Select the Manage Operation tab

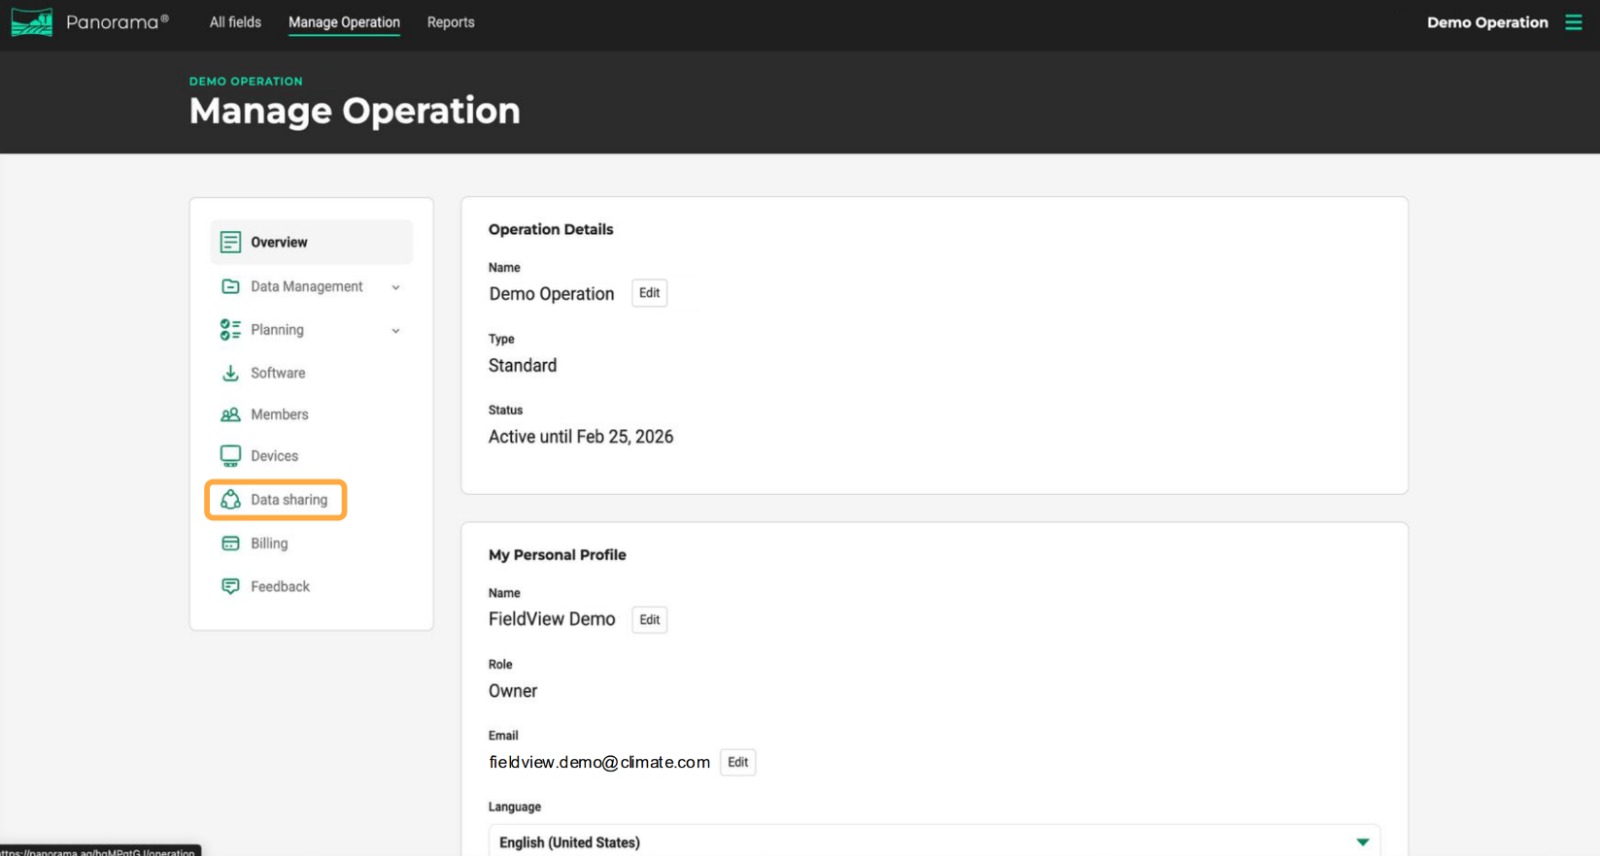click(344, 22)
